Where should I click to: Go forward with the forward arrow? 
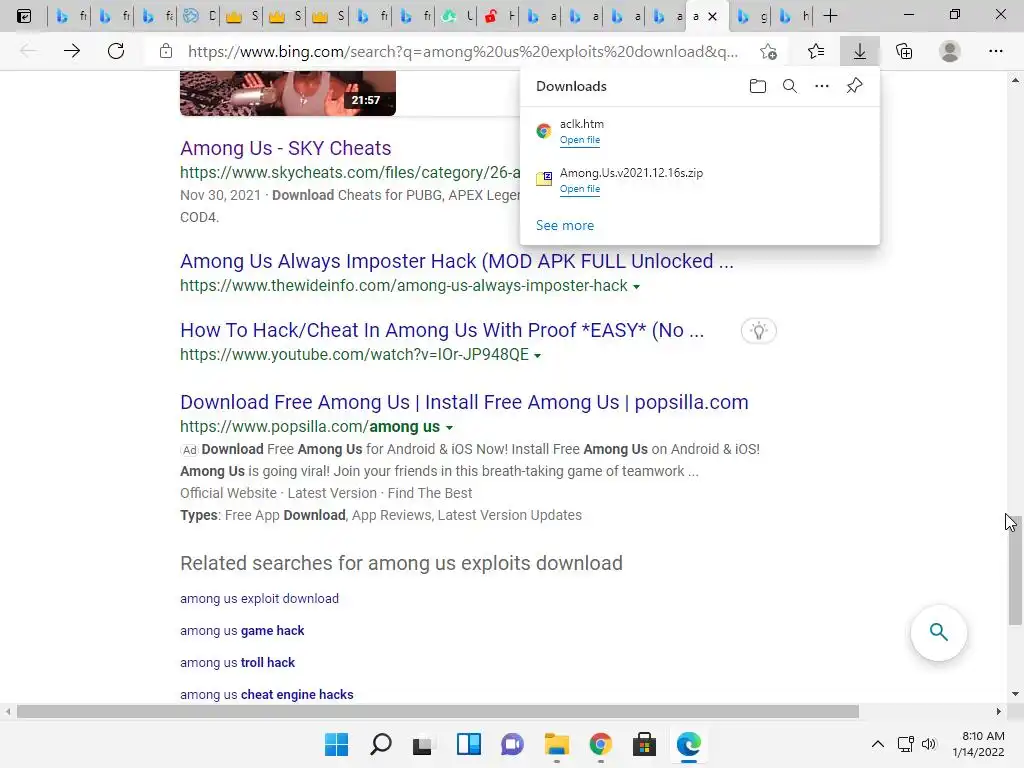click(72, 51)
